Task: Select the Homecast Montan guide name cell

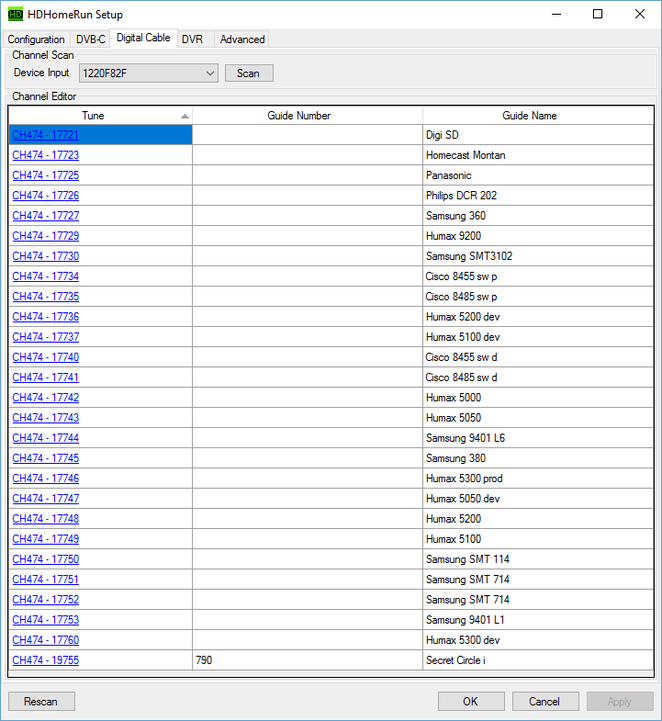Action: coord(538,155)
